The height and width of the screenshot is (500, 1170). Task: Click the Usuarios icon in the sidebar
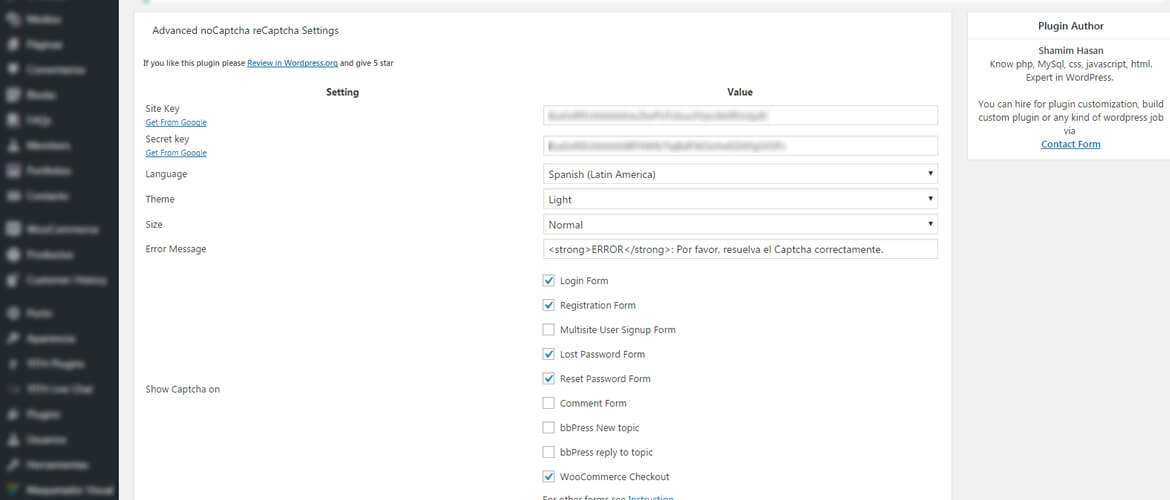[x=14, y=439]
